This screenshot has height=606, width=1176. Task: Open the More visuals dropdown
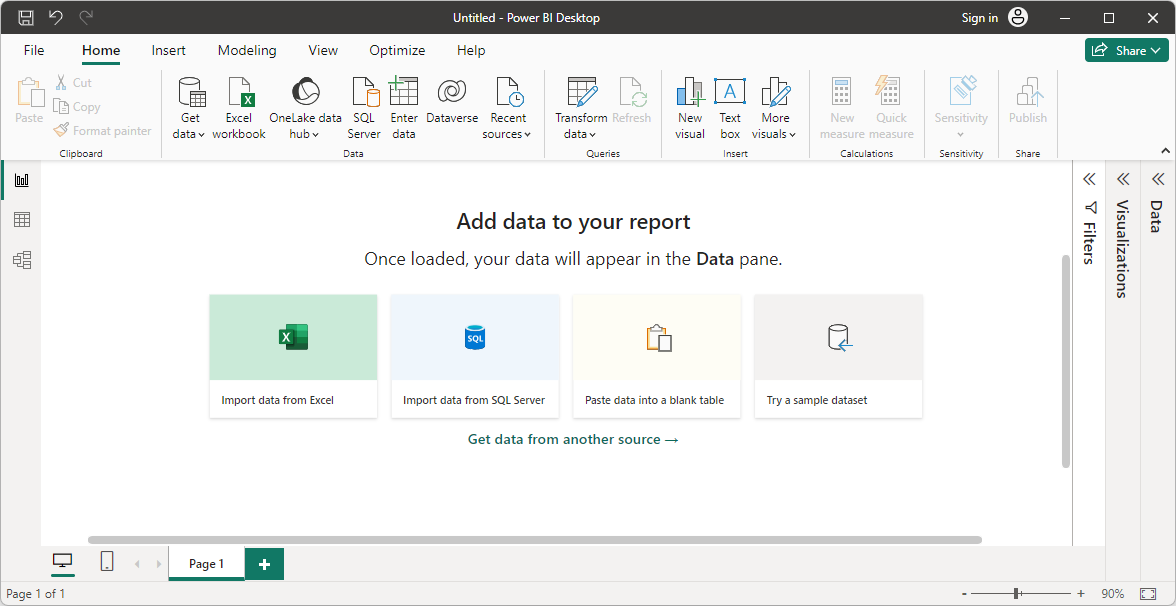point(775,109)
